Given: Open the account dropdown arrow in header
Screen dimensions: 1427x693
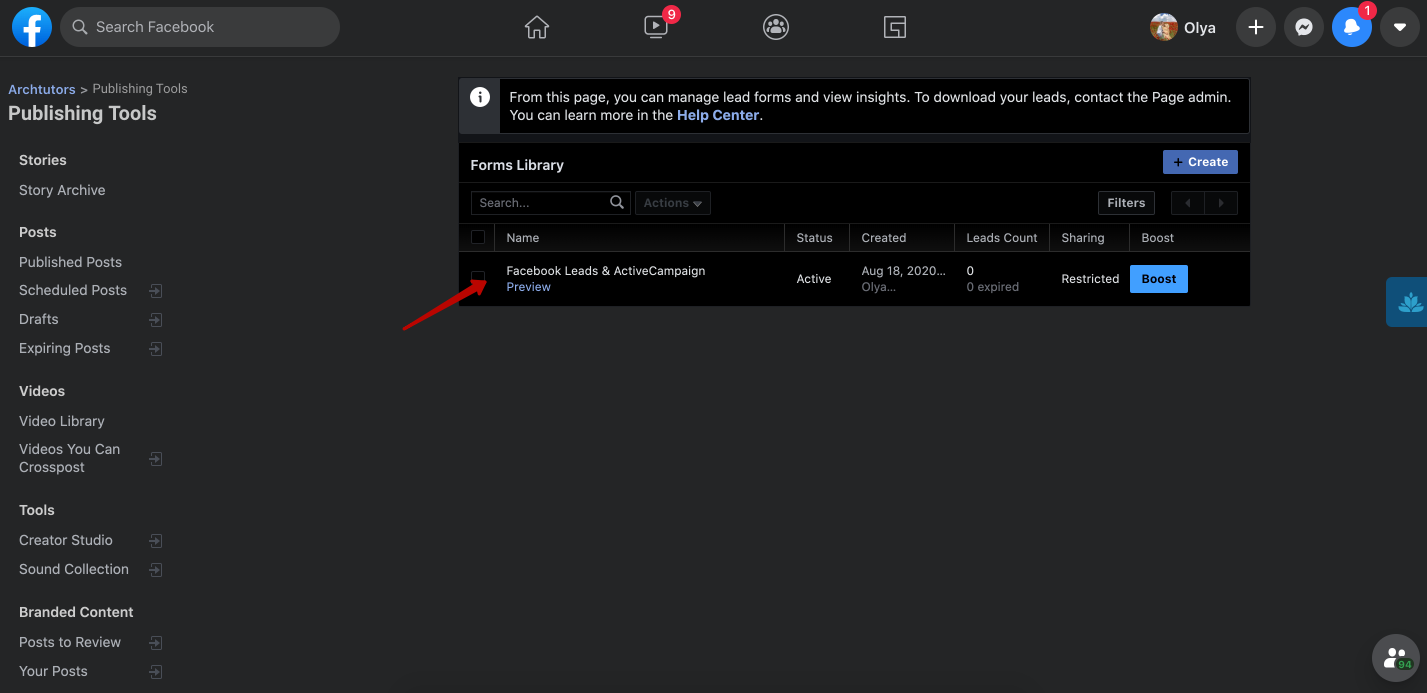Looking at the screenshot, I should coord(1399,28).
